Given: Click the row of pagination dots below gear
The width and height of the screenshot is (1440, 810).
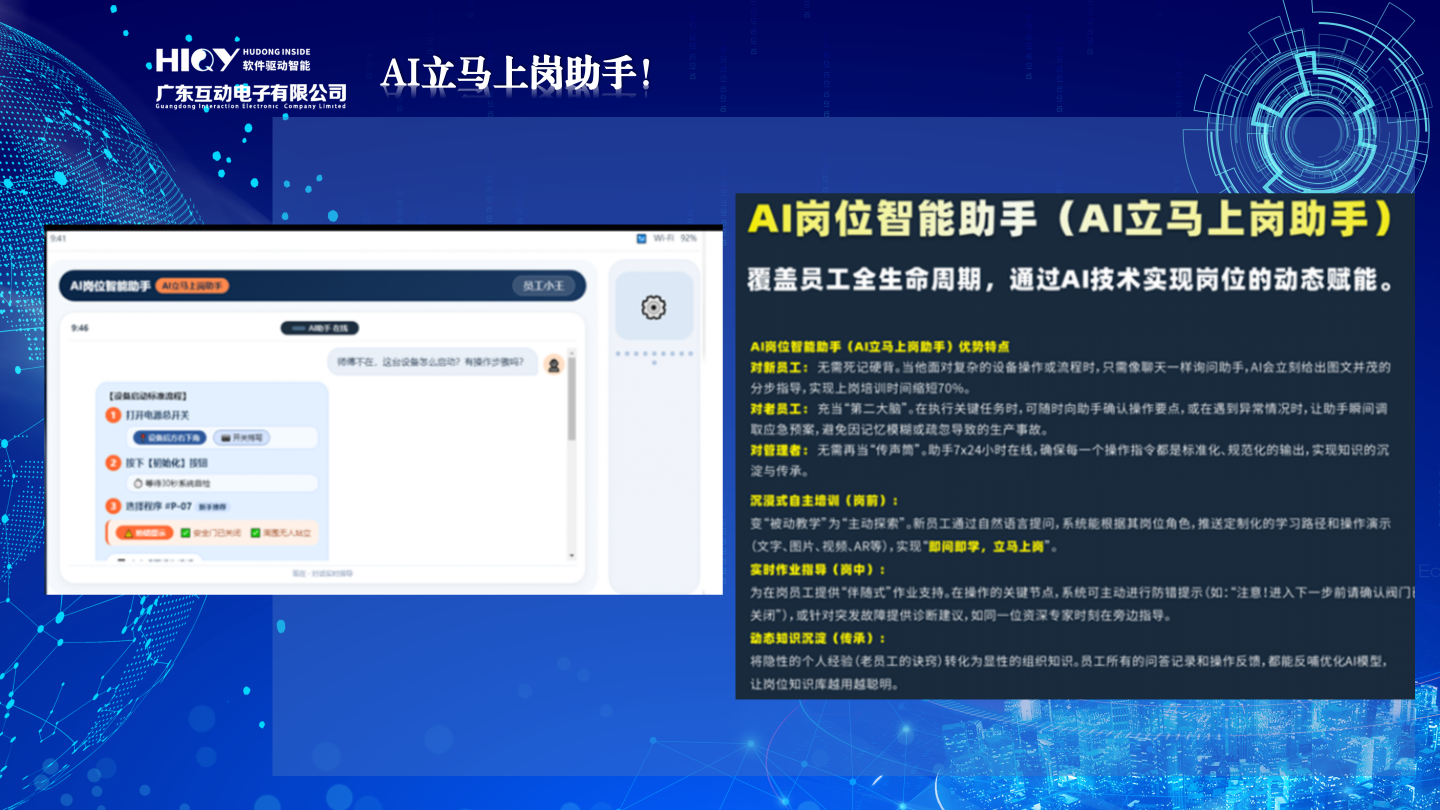Looking at the screenshot, I should point(653,353).
